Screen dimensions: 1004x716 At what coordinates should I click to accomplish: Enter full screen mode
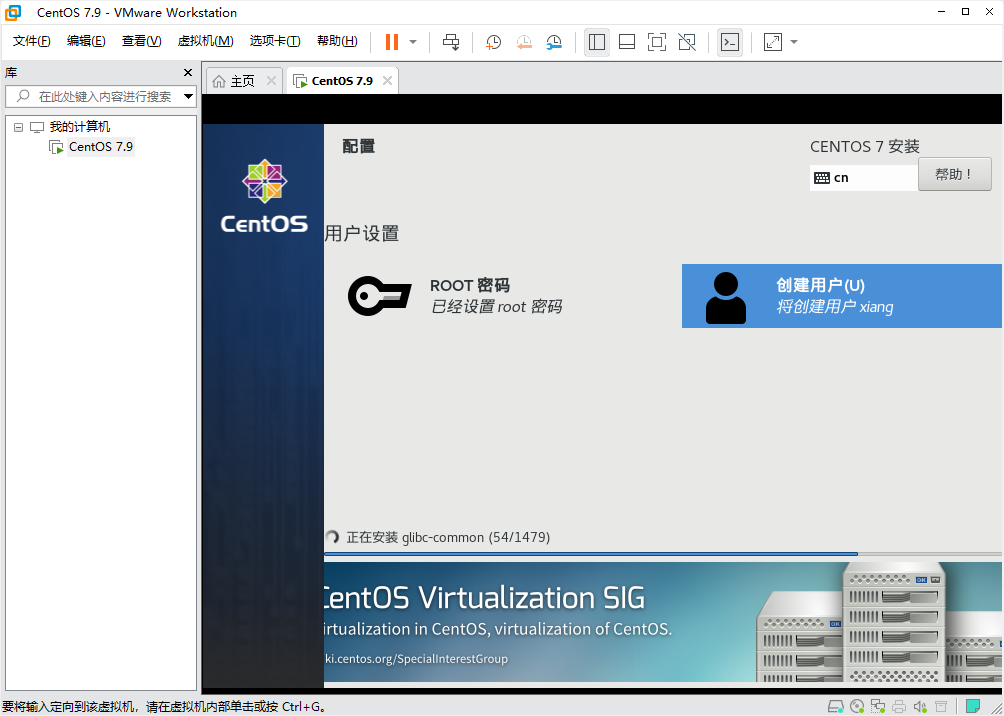click(655, 42)
